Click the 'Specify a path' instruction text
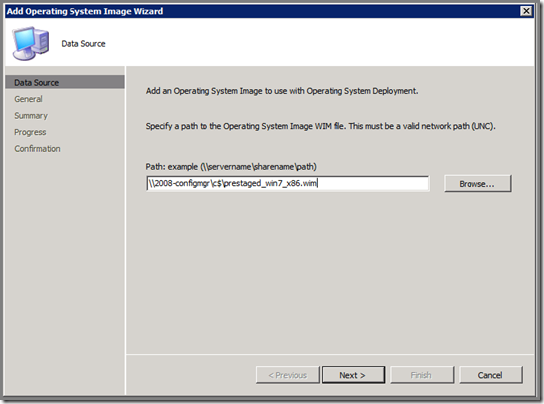544x404 pixels. [x=321, y=126]
